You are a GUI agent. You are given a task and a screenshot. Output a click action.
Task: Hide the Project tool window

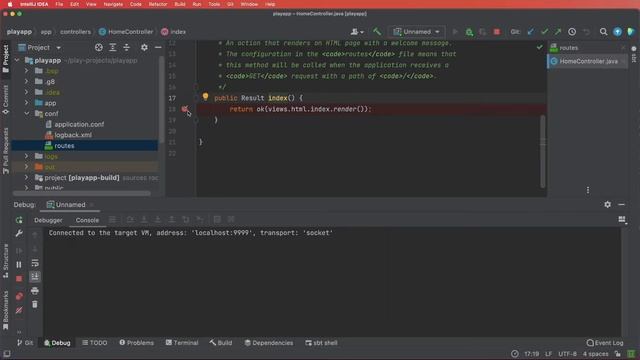[158, 47]
